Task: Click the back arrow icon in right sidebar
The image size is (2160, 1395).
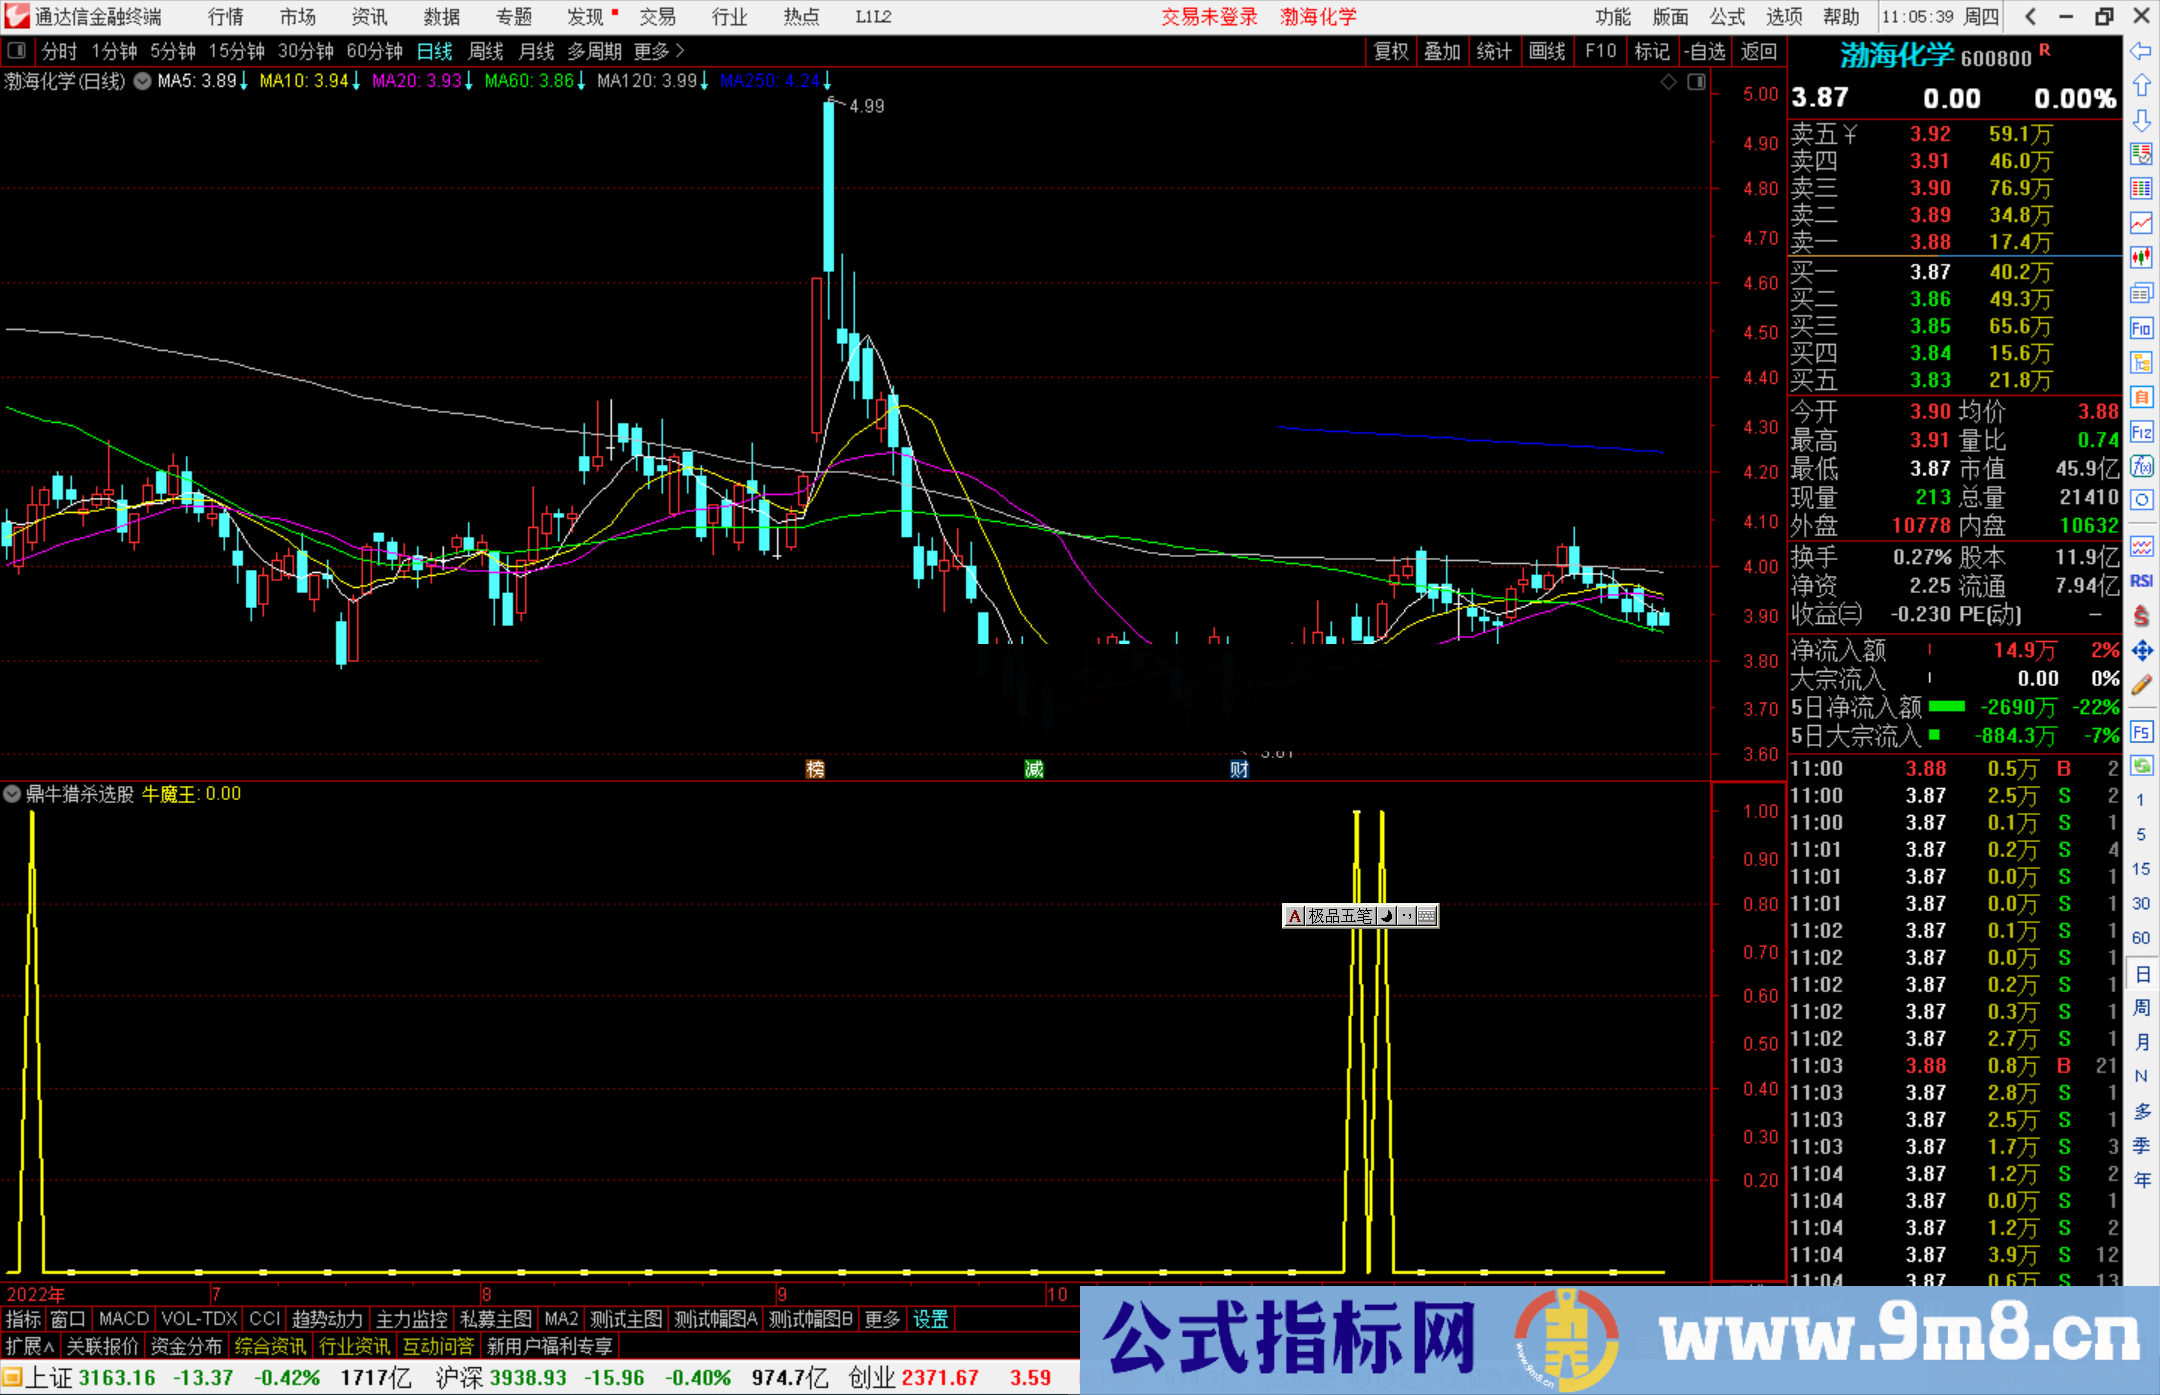Action: [x=2141, y=51]
